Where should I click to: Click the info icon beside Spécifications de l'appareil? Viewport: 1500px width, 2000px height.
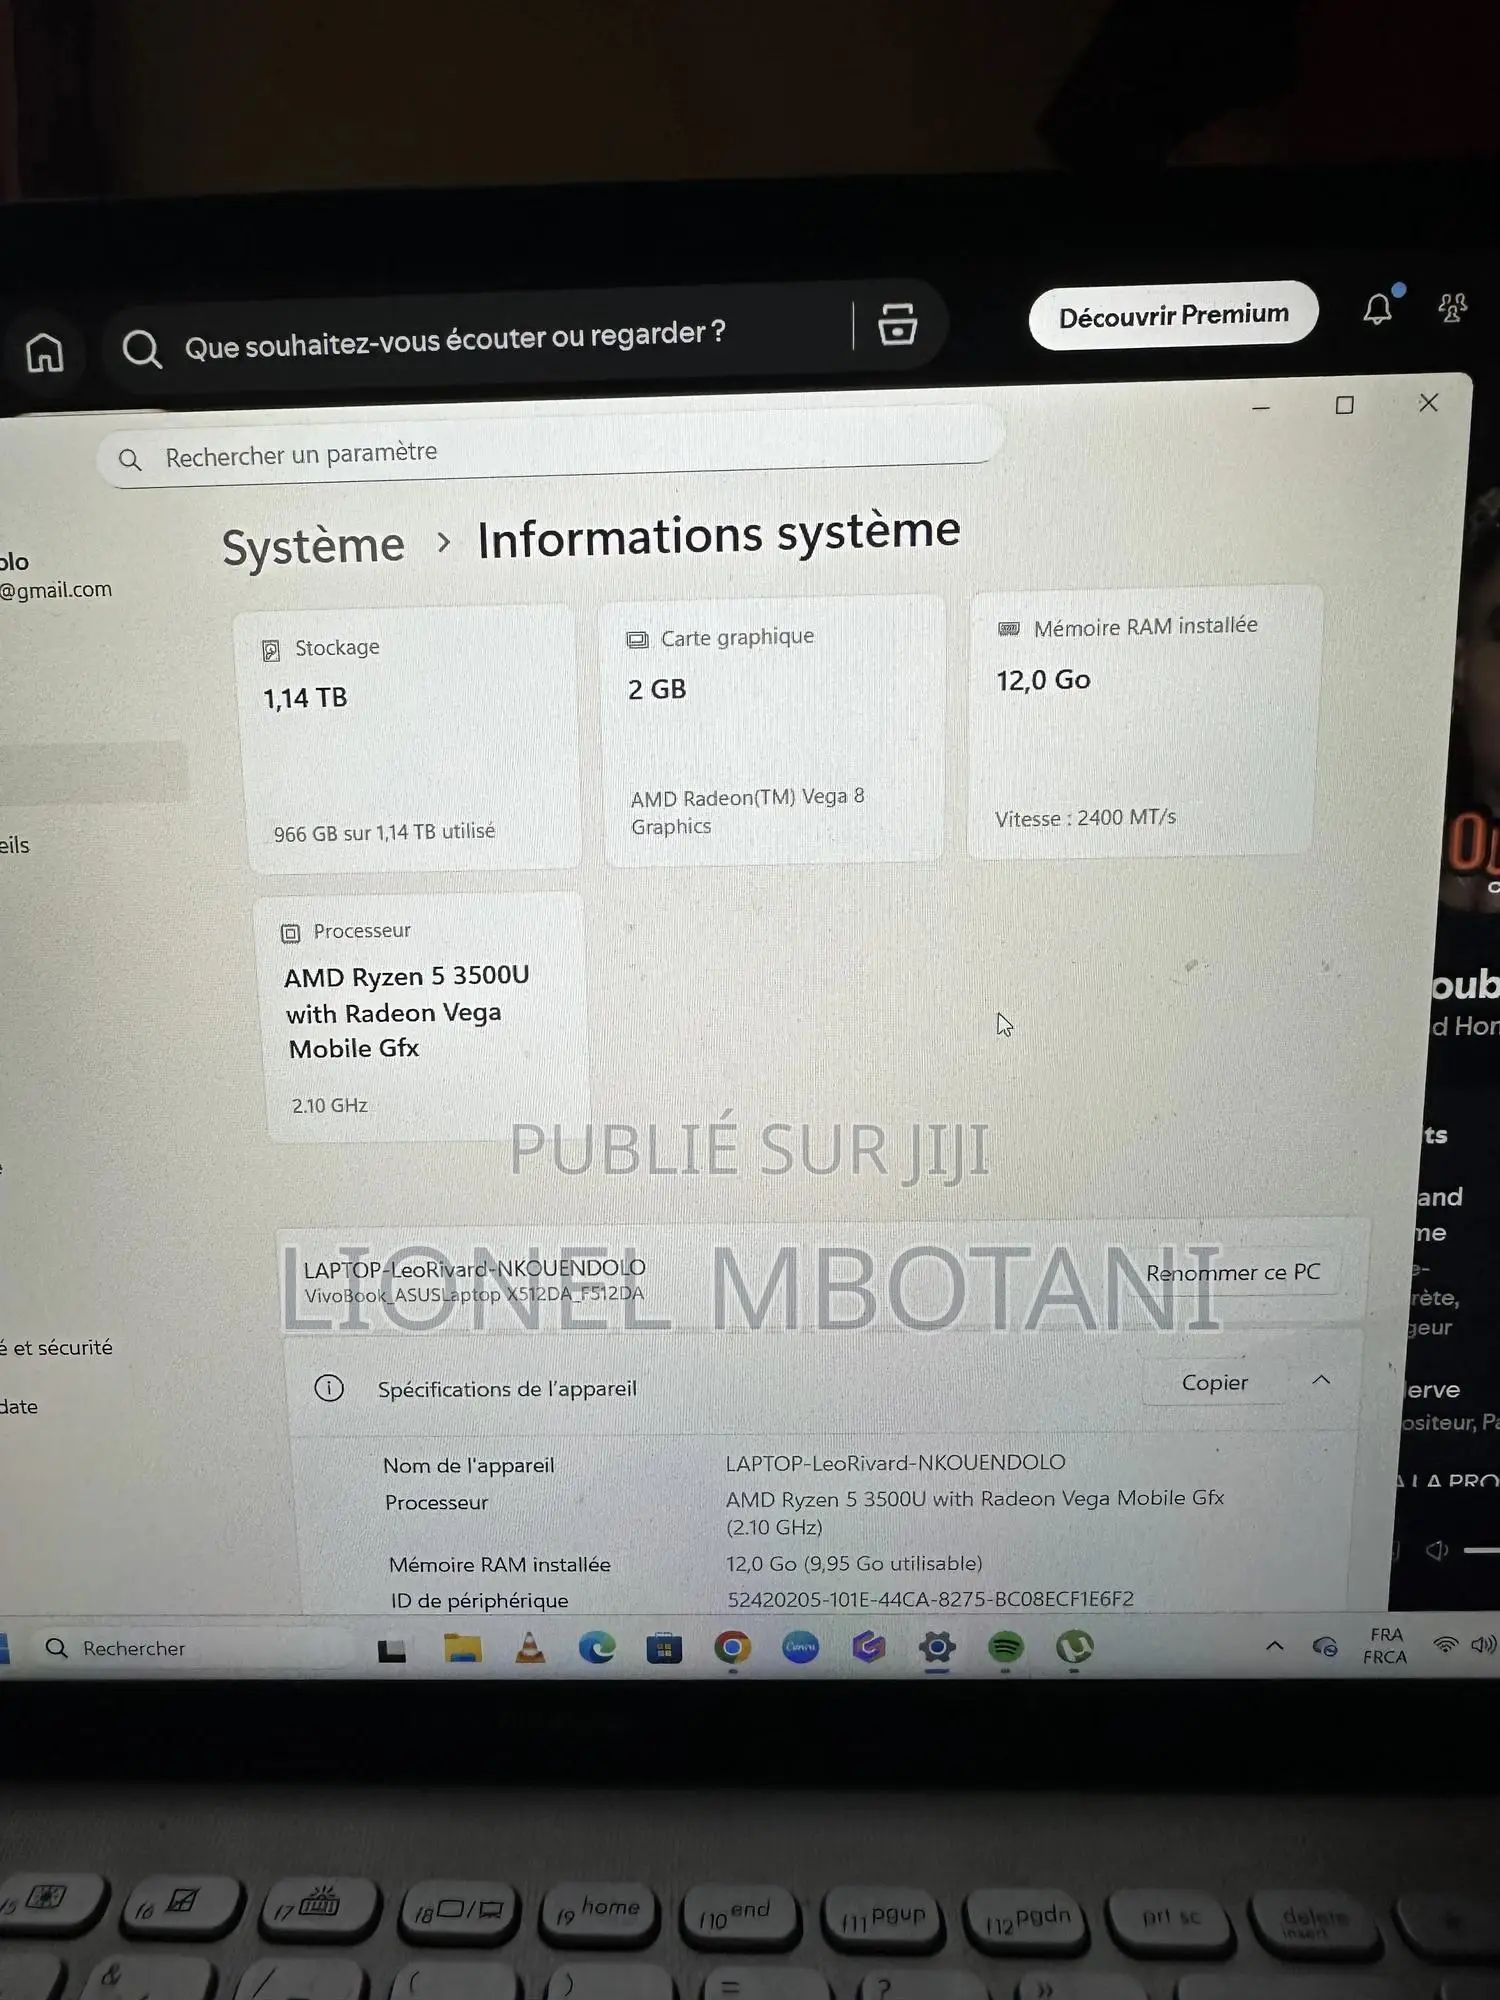click(x=329, y=1388)
